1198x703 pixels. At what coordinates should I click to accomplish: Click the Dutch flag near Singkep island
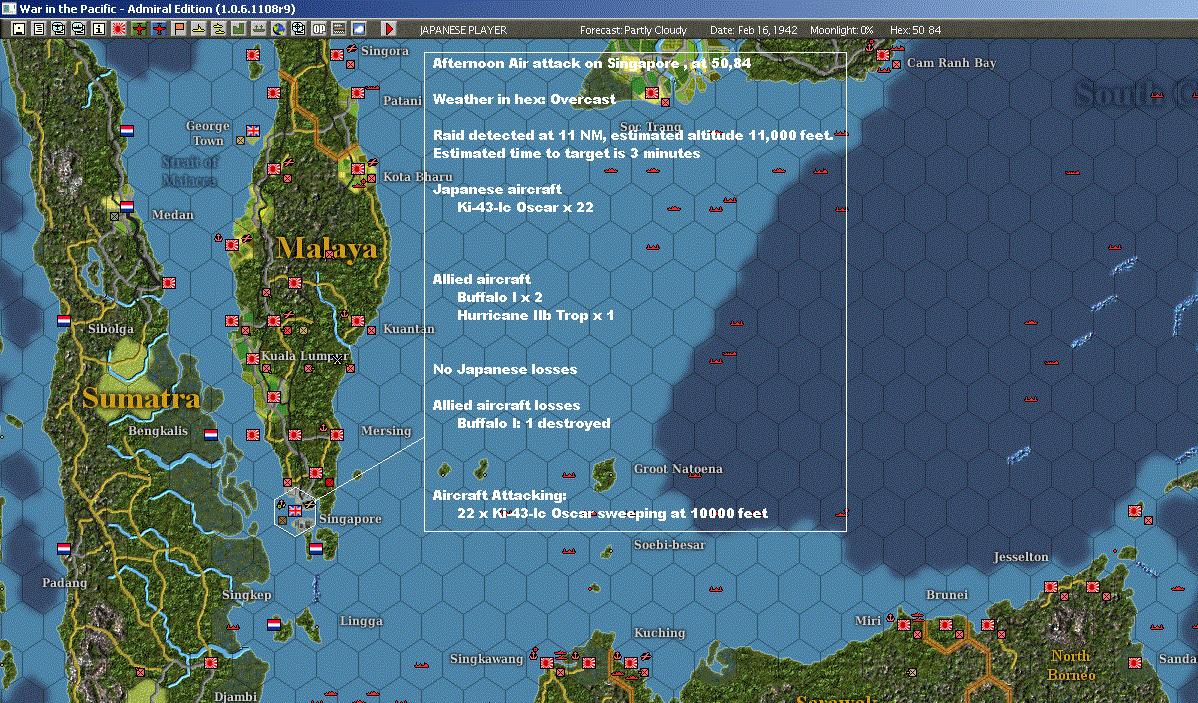(x=274, y=624)
